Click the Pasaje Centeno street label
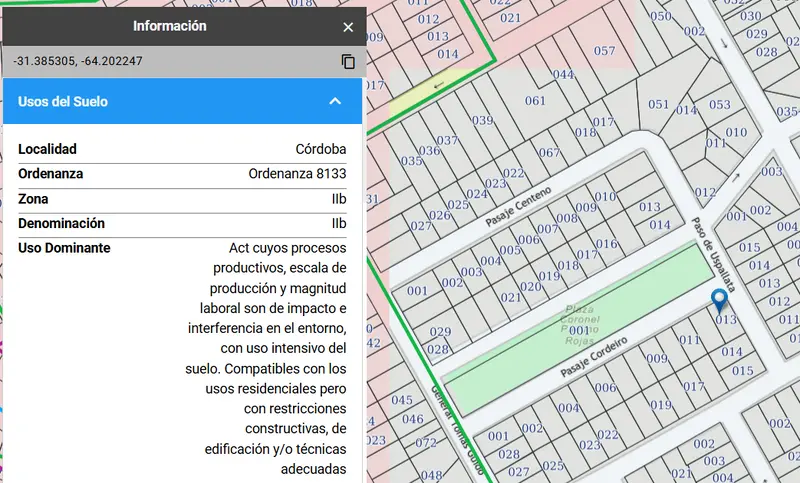The image size is (800, 483). 518,206
